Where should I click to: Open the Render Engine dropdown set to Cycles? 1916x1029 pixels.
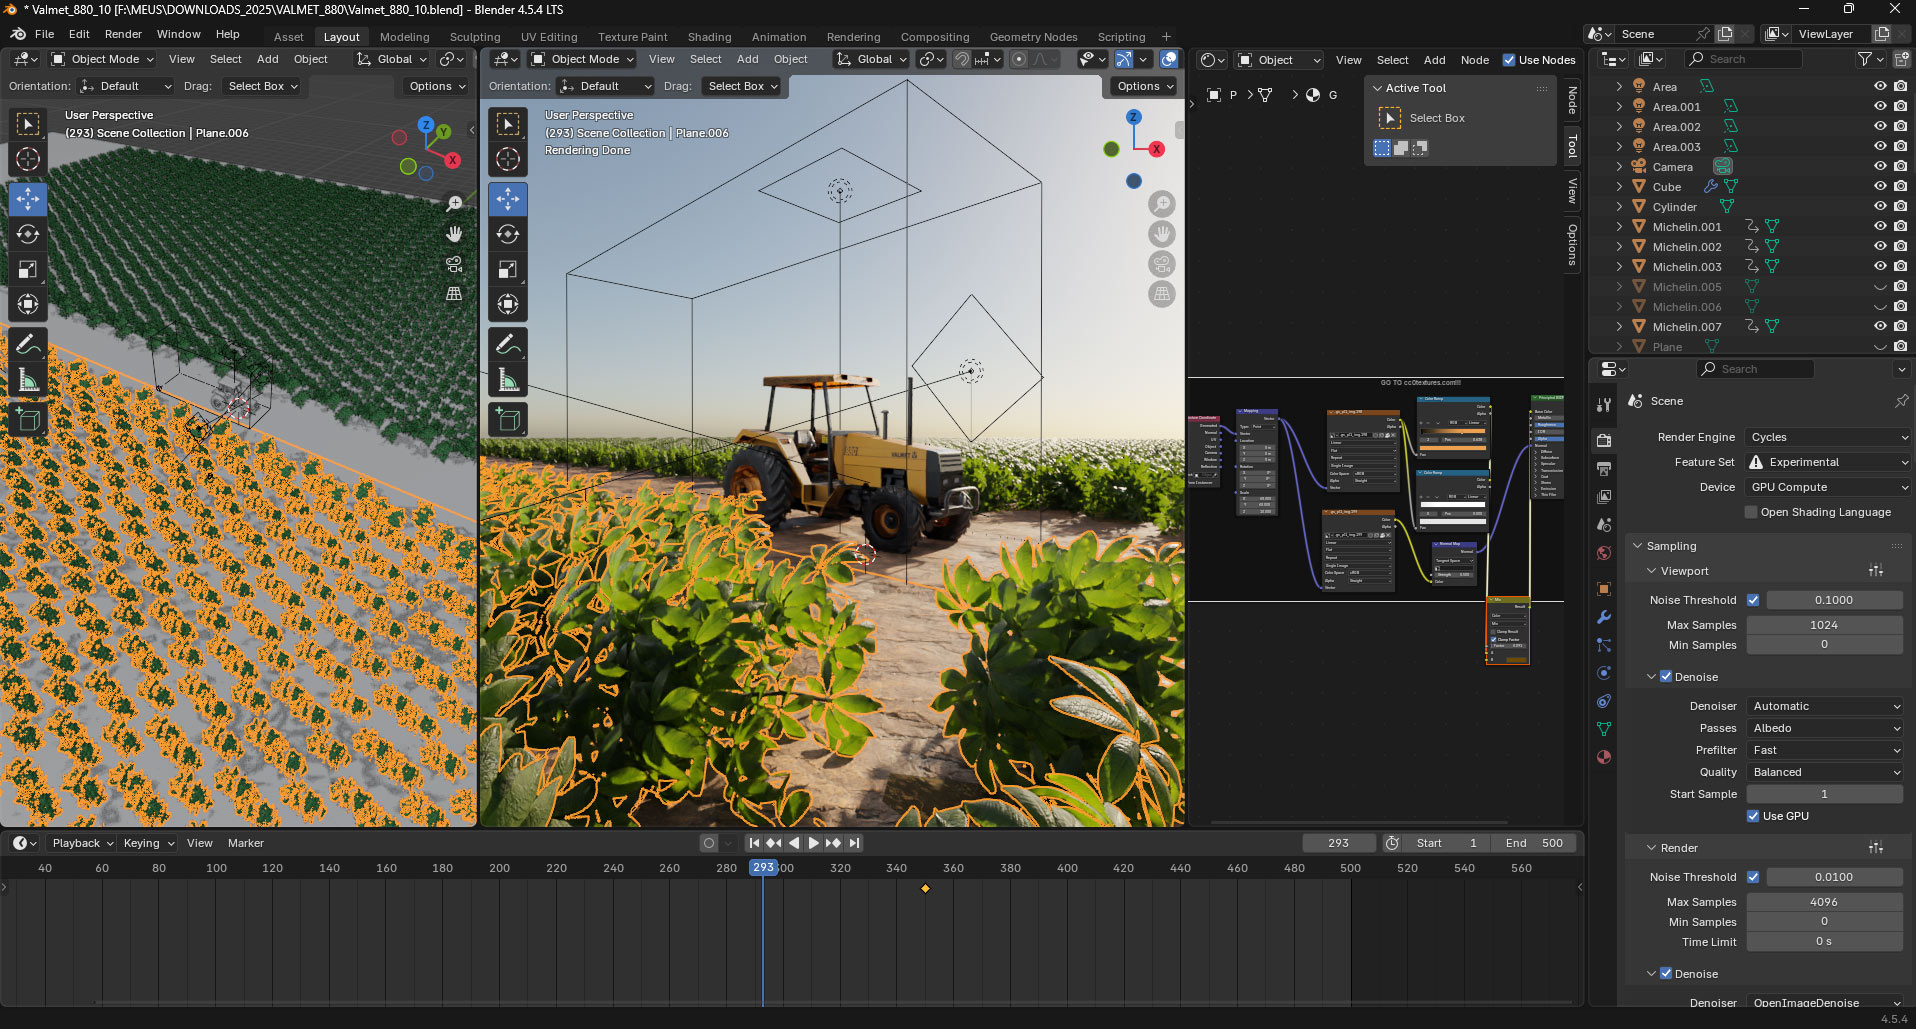1828,437
